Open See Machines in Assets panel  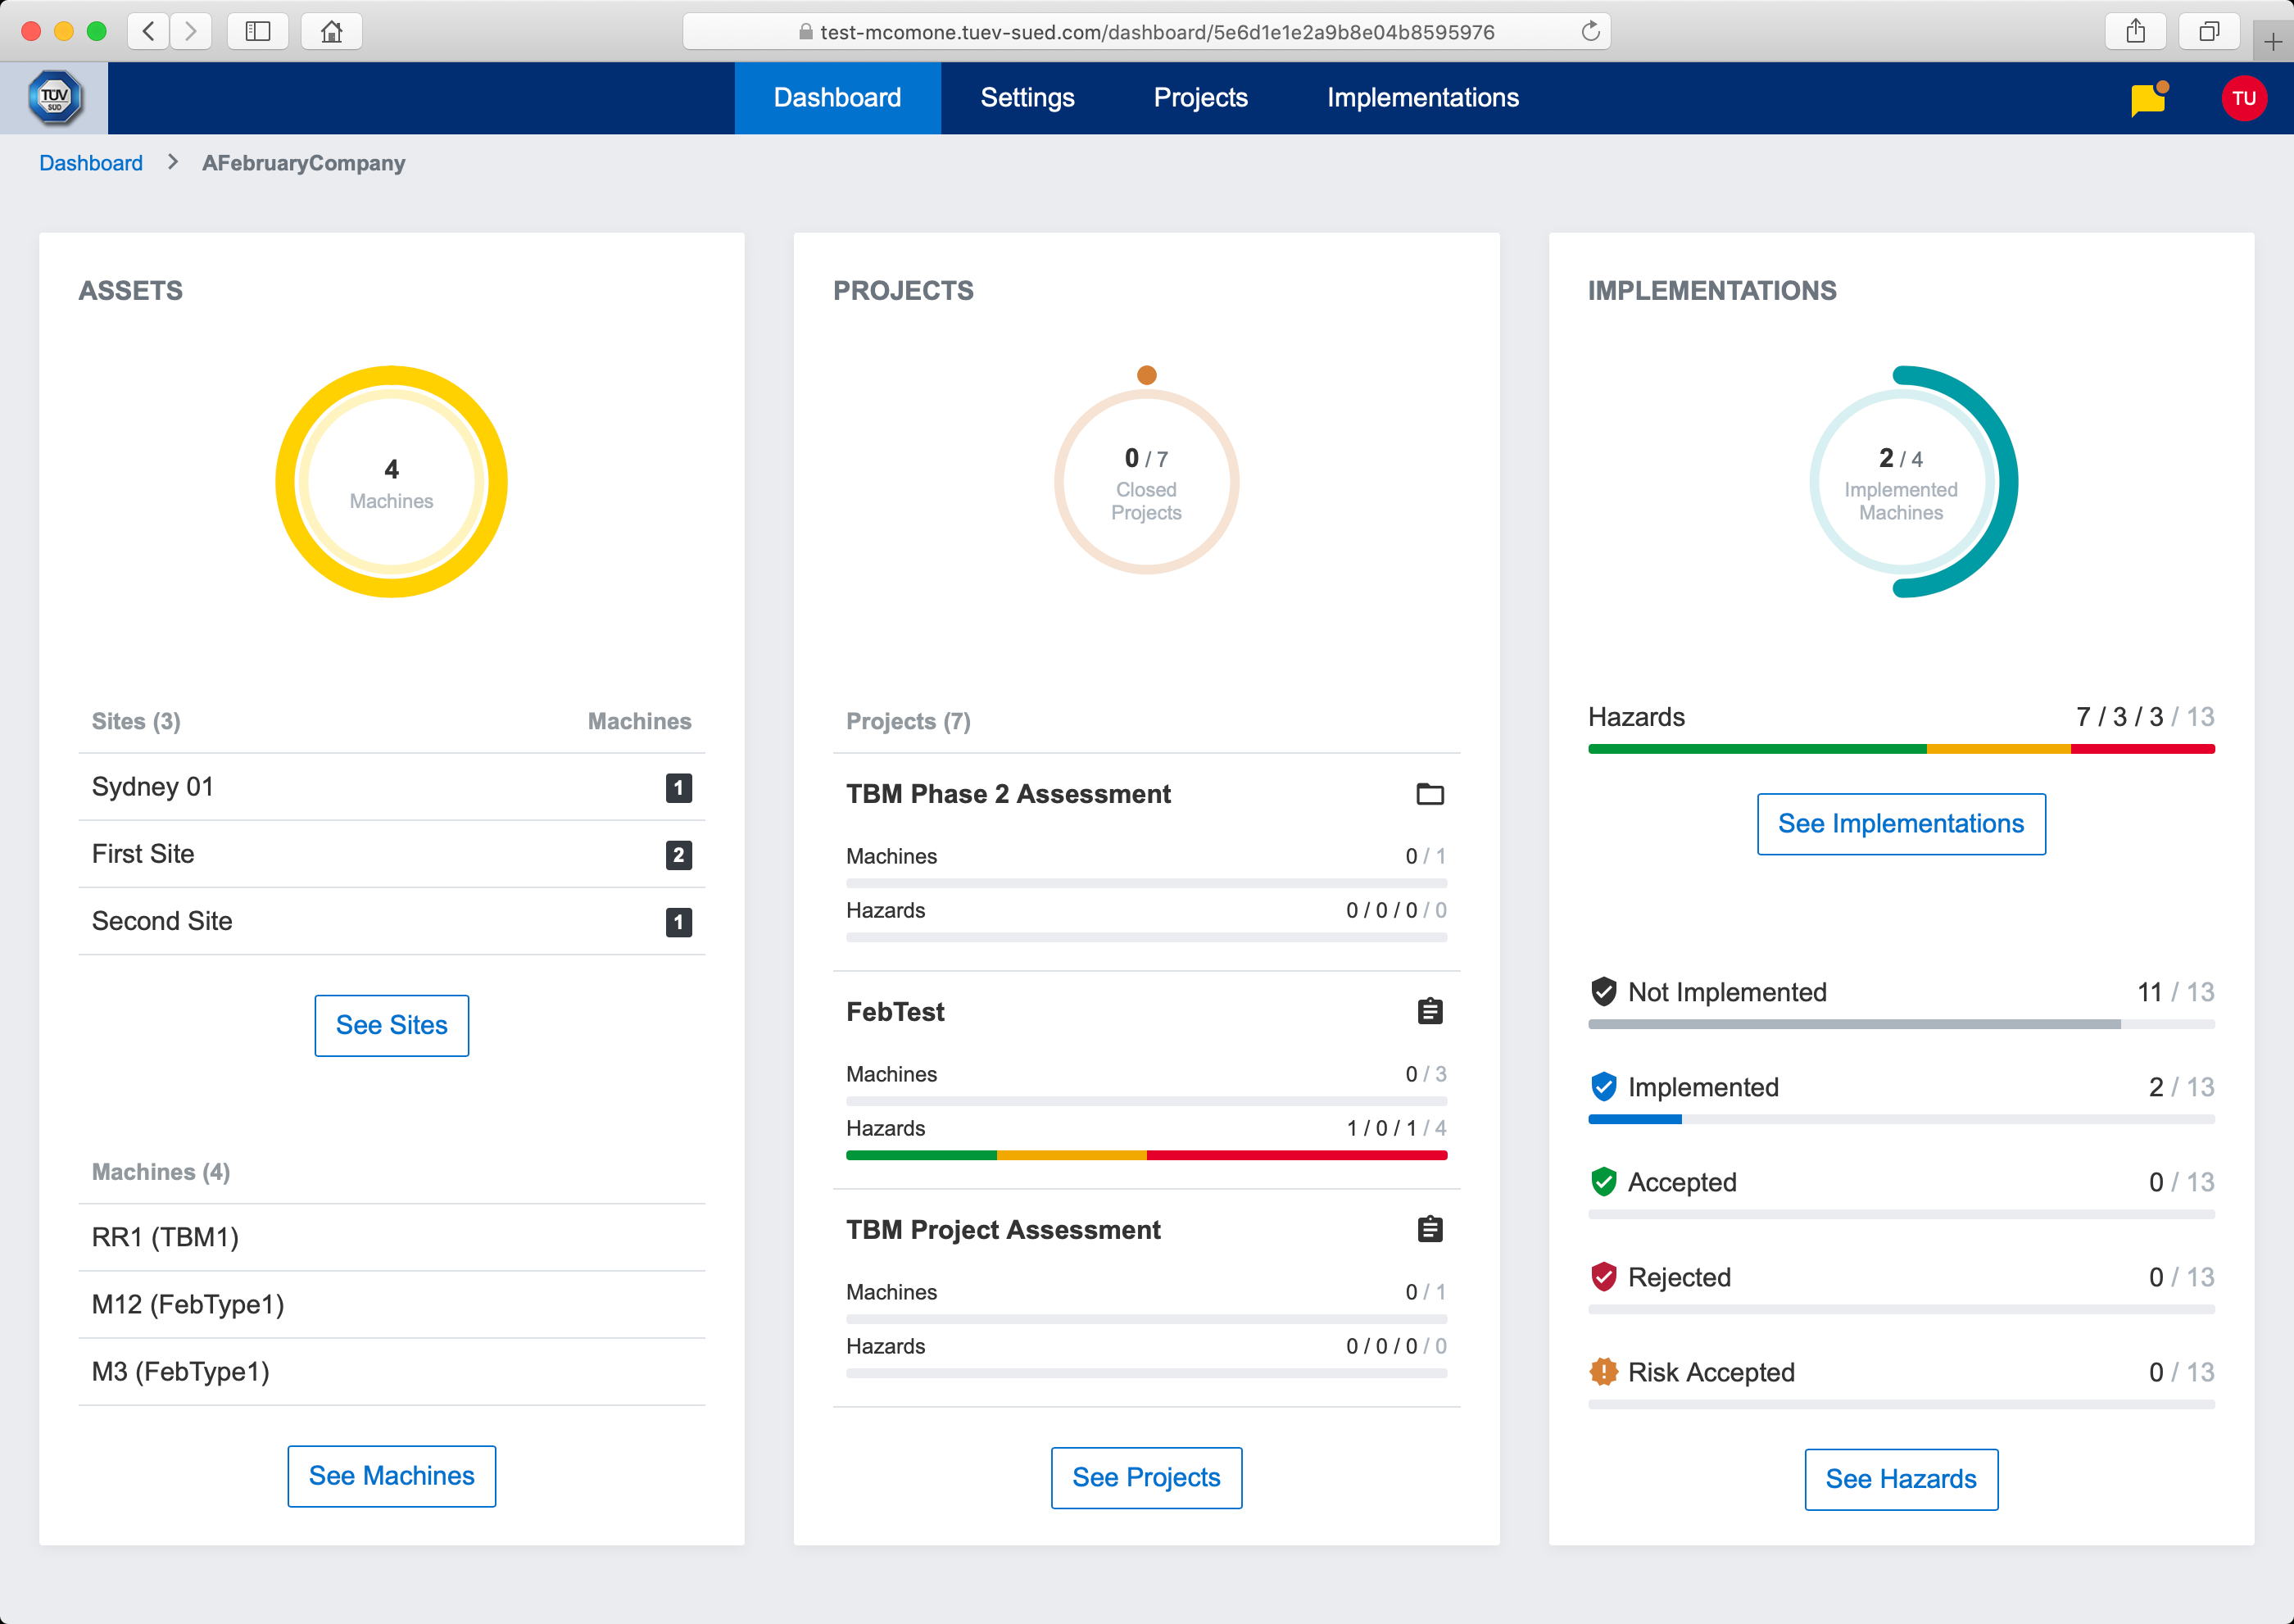[390, 1477]
